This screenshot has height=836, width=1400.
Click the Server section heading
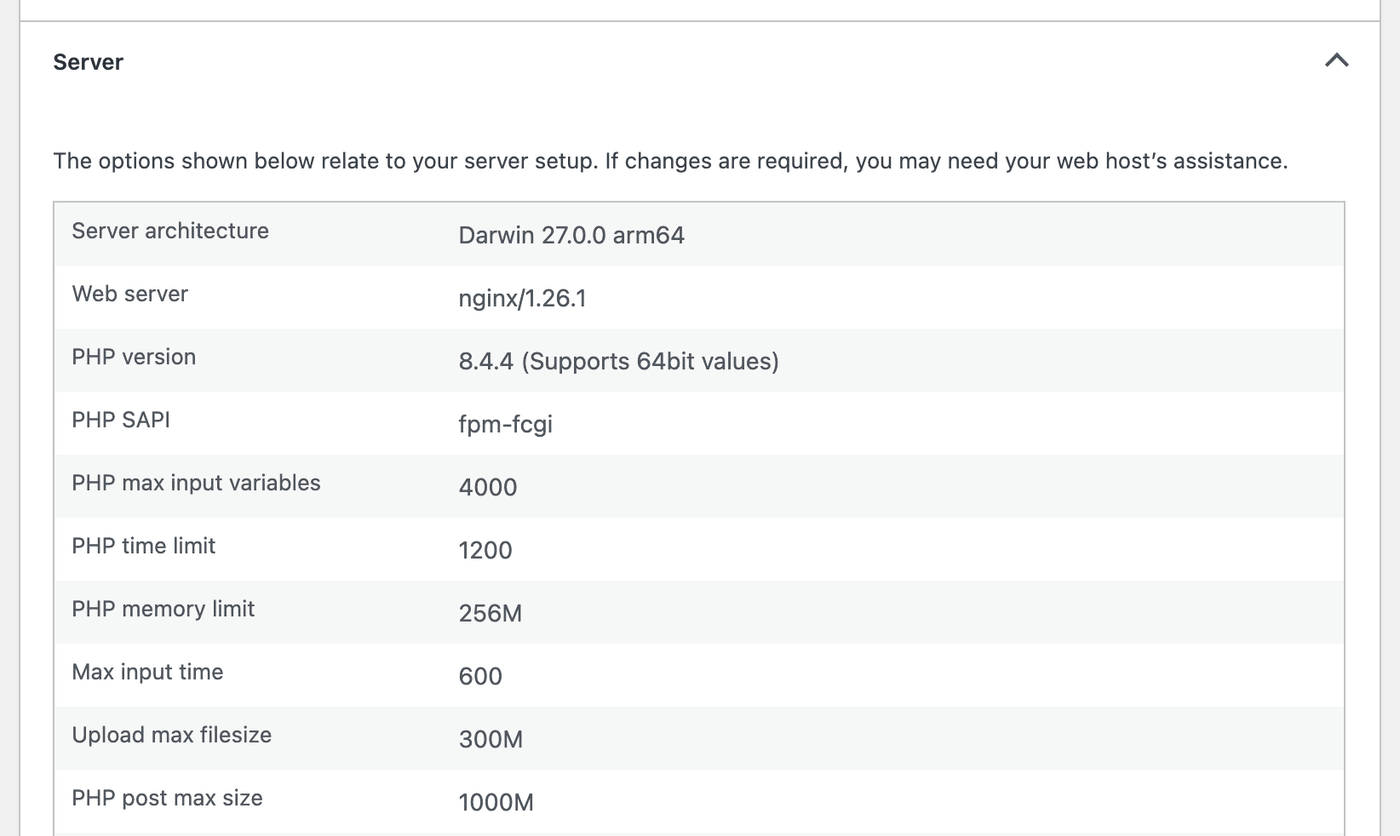(x=88, y=62)
